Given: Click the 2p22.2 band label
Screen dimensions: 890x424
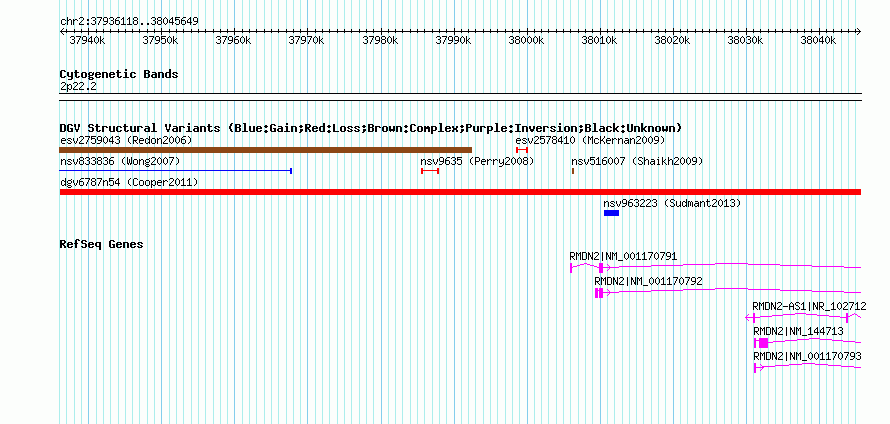Looking at the screenshot, I should 78,87.
